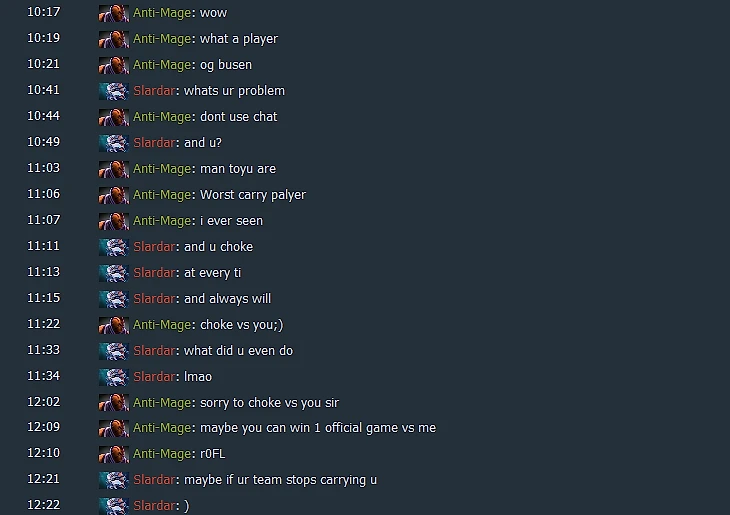Viewport: 730px width, 515px height.
Task: Click the 11:22 timestamp
Action: point(43,324)
